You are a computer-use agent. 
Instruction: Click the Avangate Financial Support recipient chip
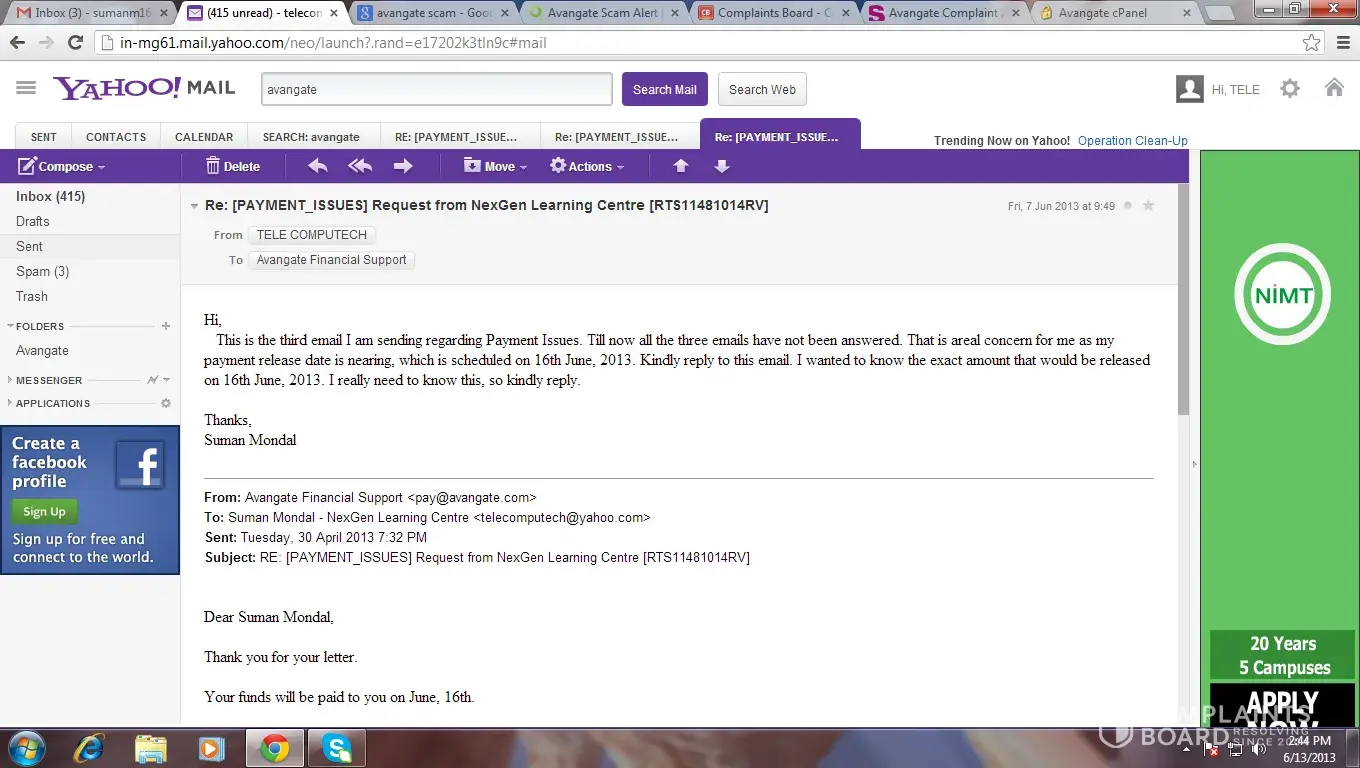point(331,260)
